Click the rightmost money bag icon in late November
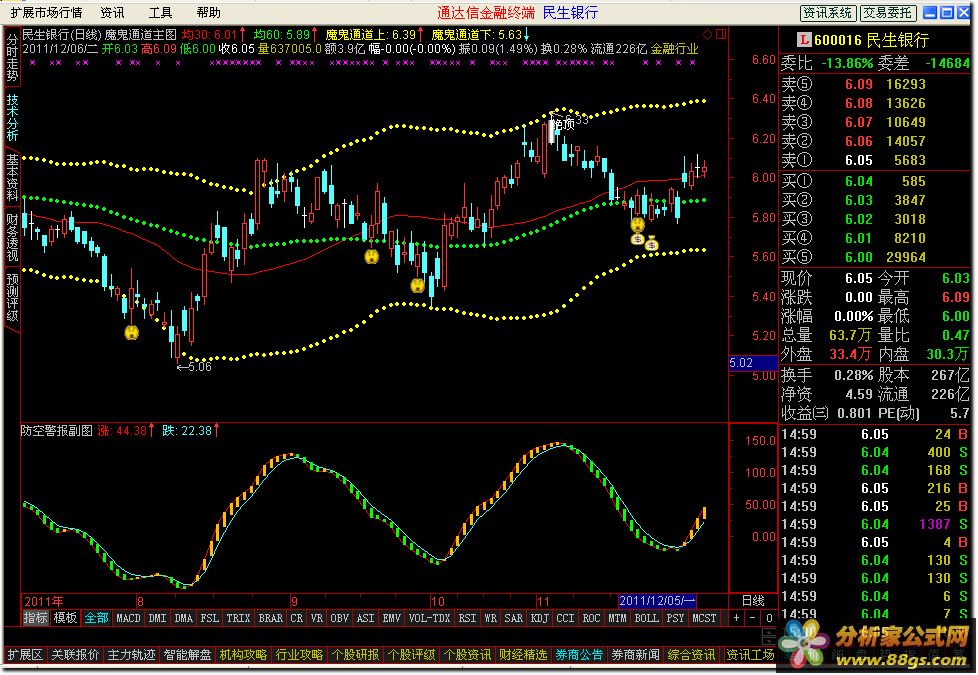 click(652, 244)
